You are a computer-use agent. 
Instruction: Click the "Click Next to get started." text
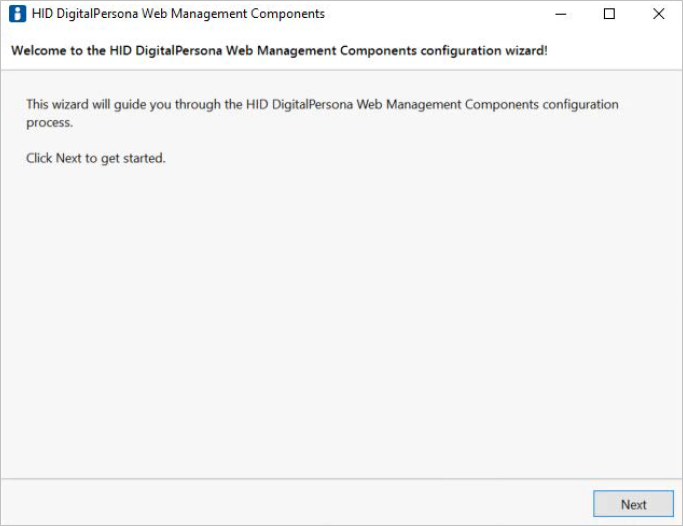pyautogui.click(x=96, y=158)
